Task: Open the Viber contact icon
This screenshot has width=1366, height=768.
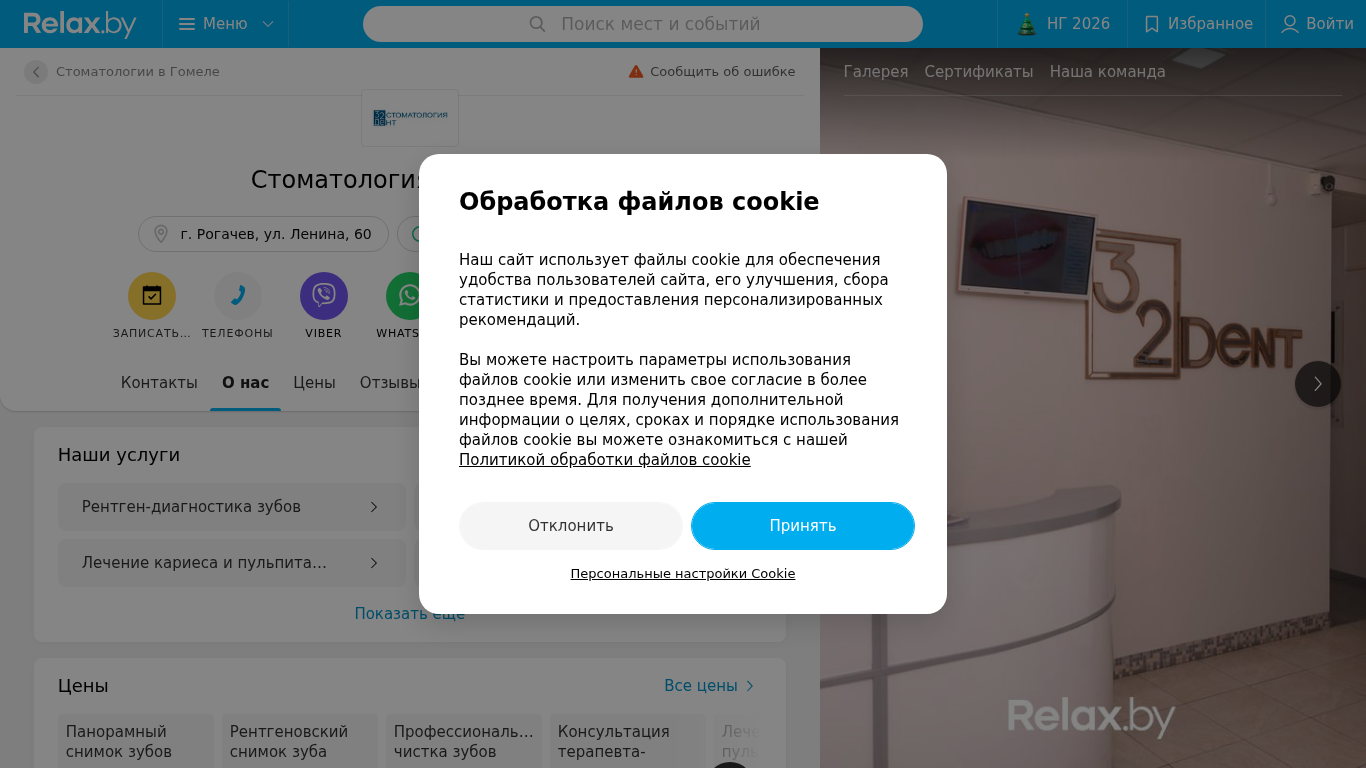Action: click(324, 296)
